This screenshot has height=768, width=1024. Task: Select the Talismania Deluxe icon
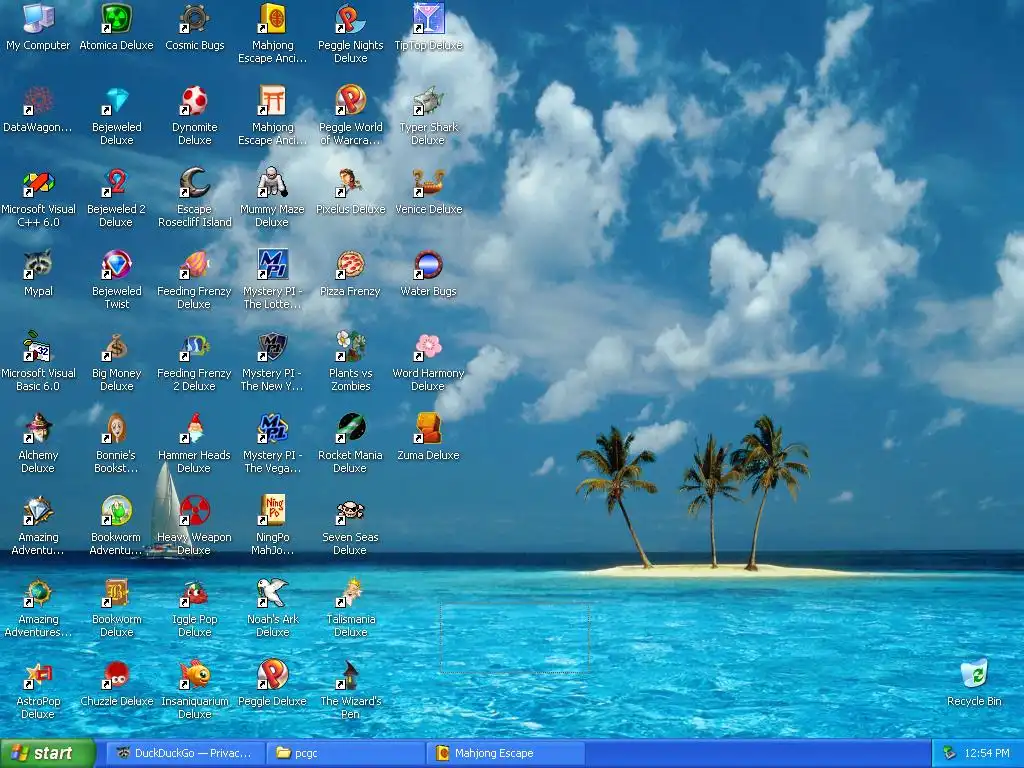351,593
